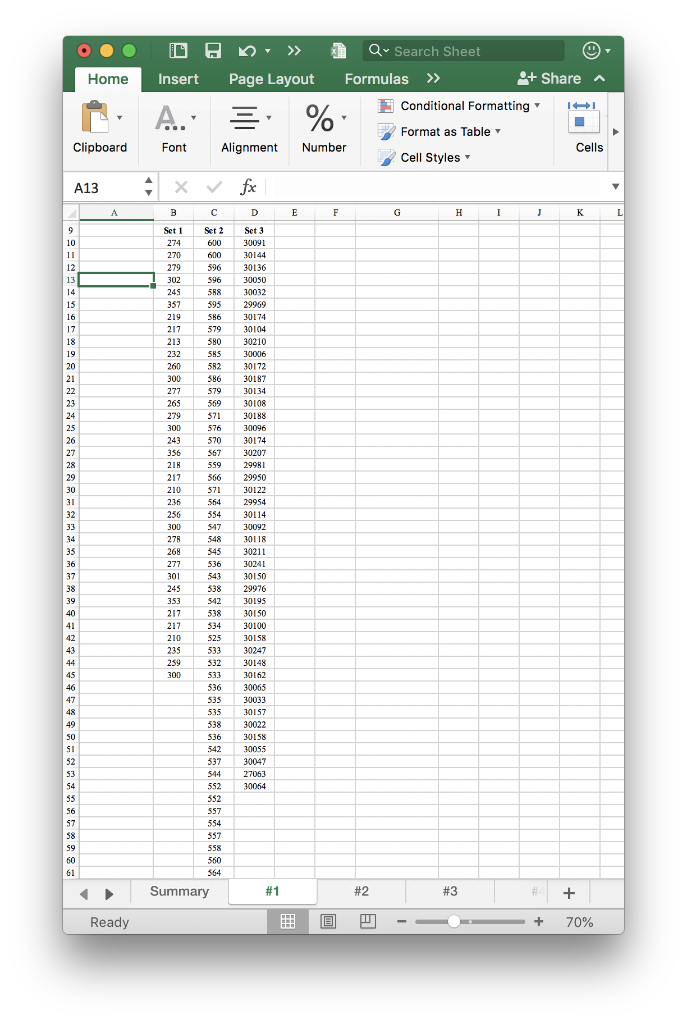Image resolution: width=687 pixels, height=1024 pixels.
Task: Add a new sheet with plus button
Action: (569, 893)
